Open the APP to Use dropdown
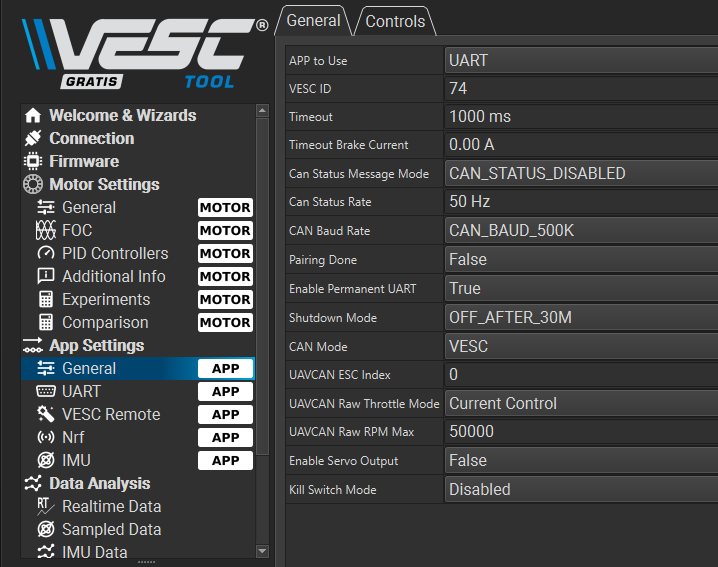This screenshot has width=718, height=567. tap(582, 60)
